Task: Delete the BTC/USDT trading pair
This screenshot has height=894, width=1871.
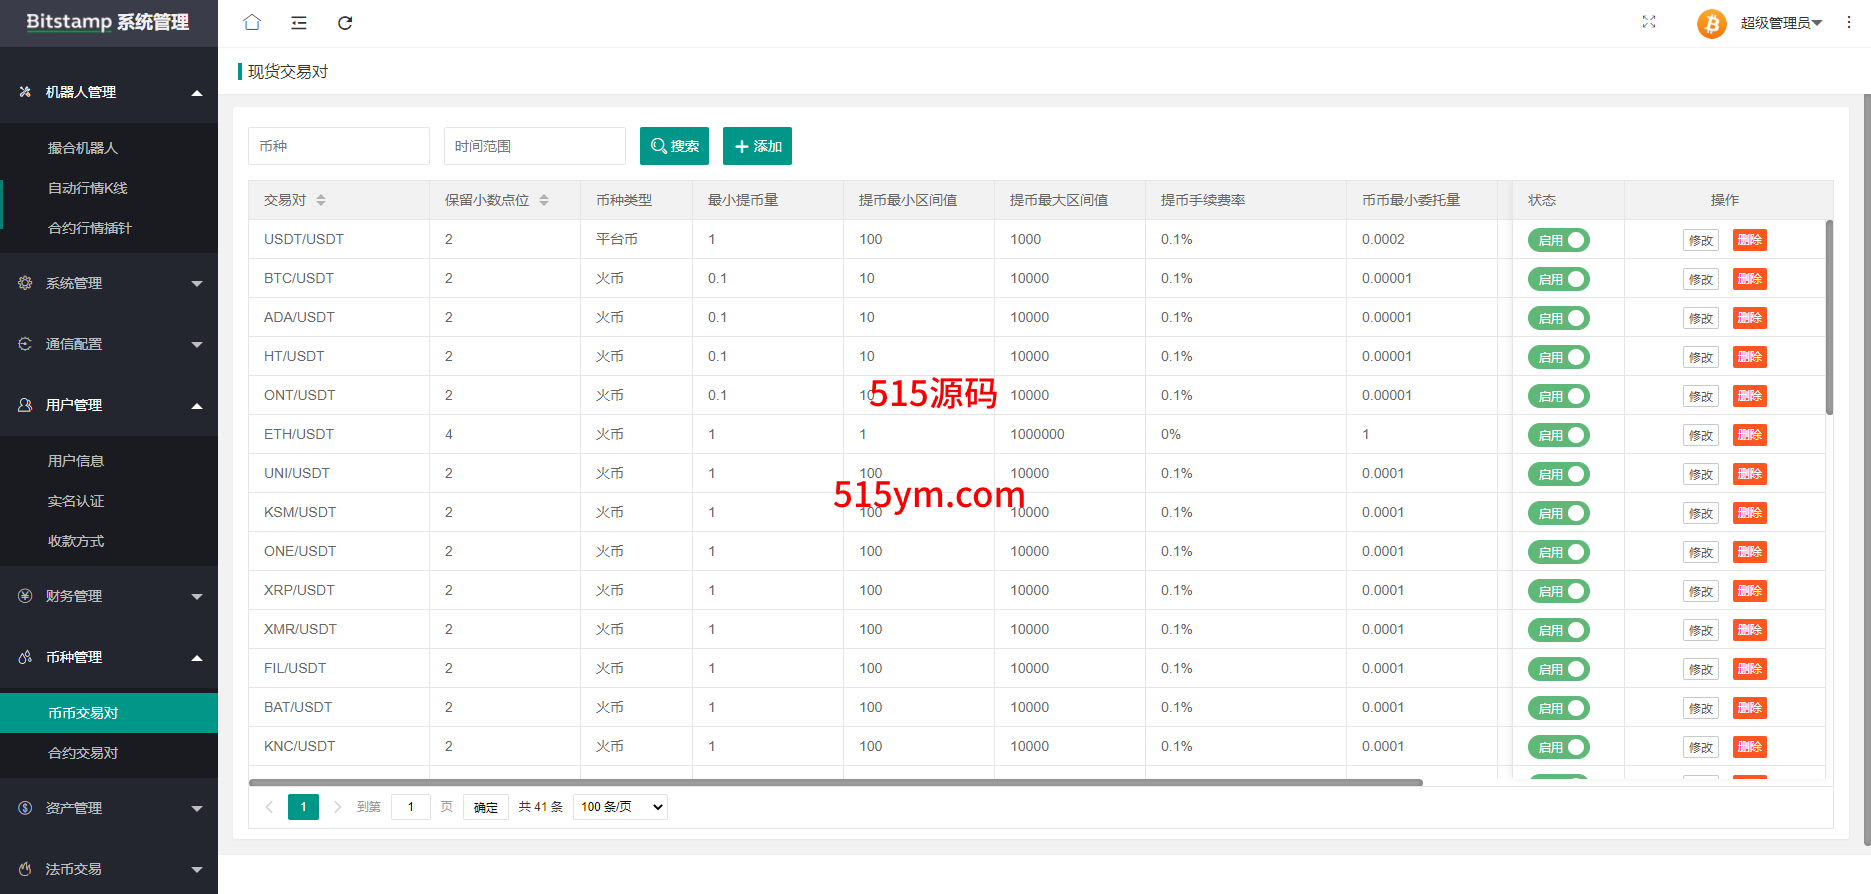Action: (1749, 279)
